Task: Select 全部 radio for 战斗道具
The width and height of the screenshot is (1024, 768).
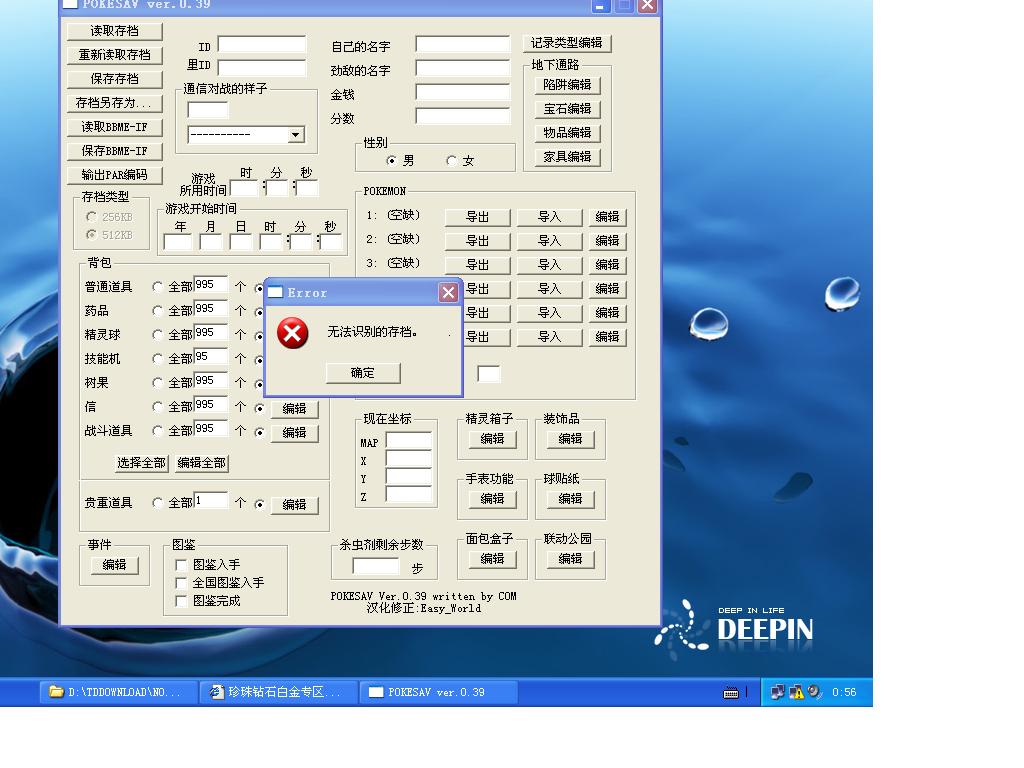Action: point(157,431)
